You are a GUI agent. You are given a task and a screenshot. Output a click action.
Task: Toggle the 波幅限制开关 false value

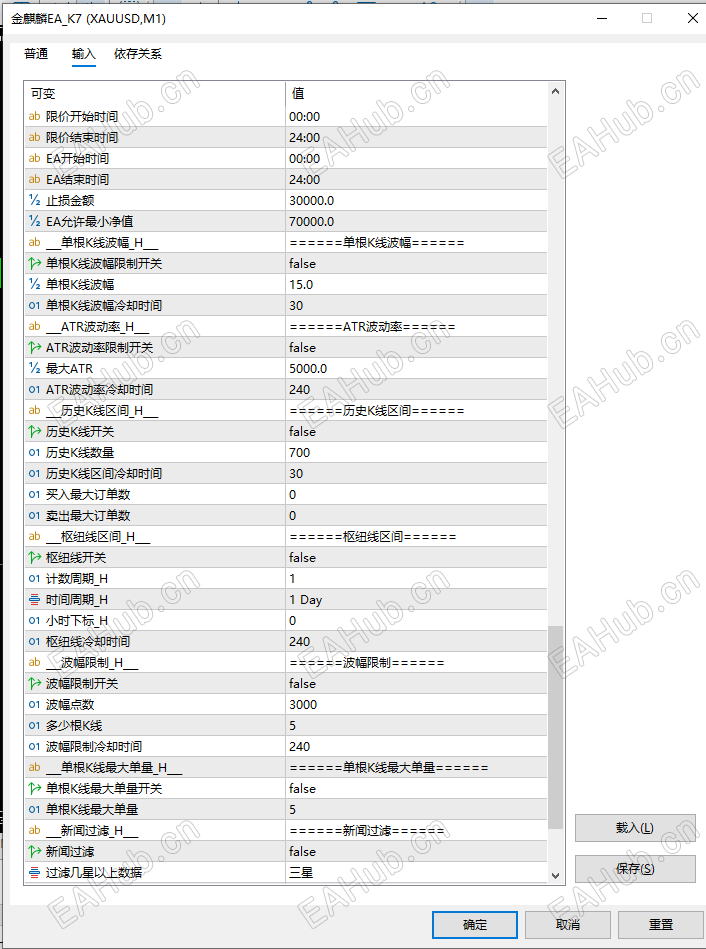pos(302,683)
